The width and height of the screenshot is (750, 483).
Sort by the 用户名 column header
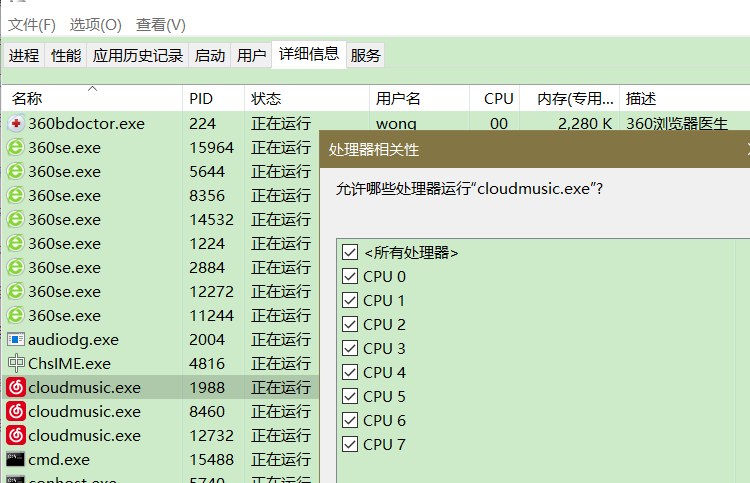point(419,99)
